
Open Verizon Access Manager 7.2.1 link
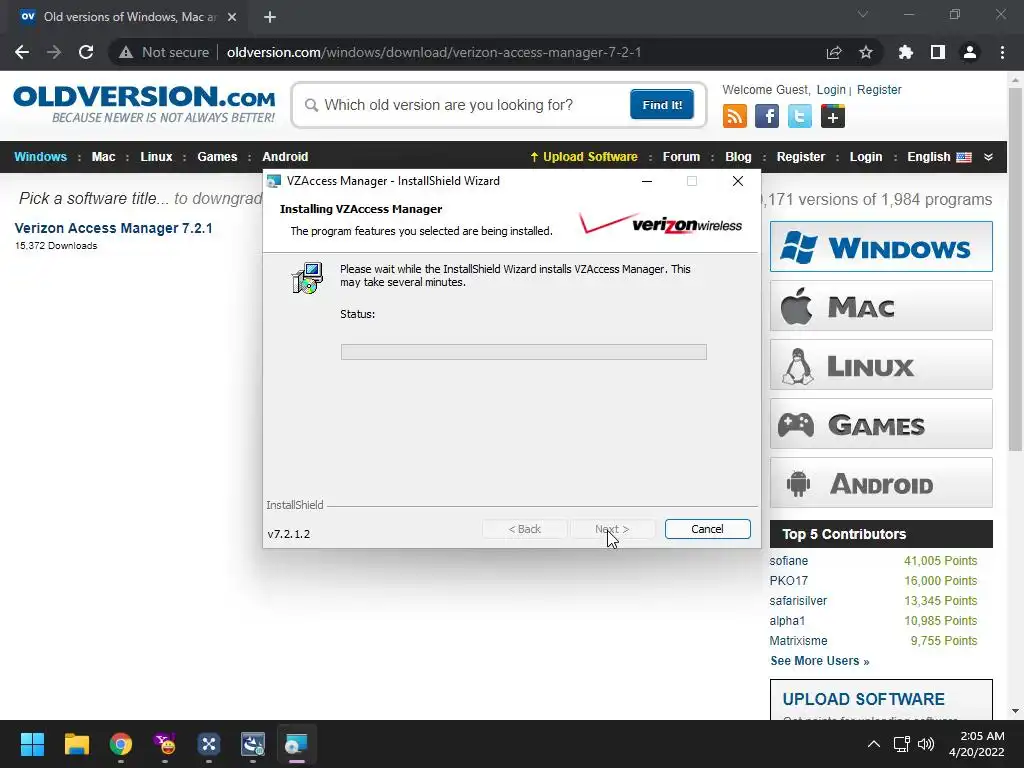(x=114, y=228)
